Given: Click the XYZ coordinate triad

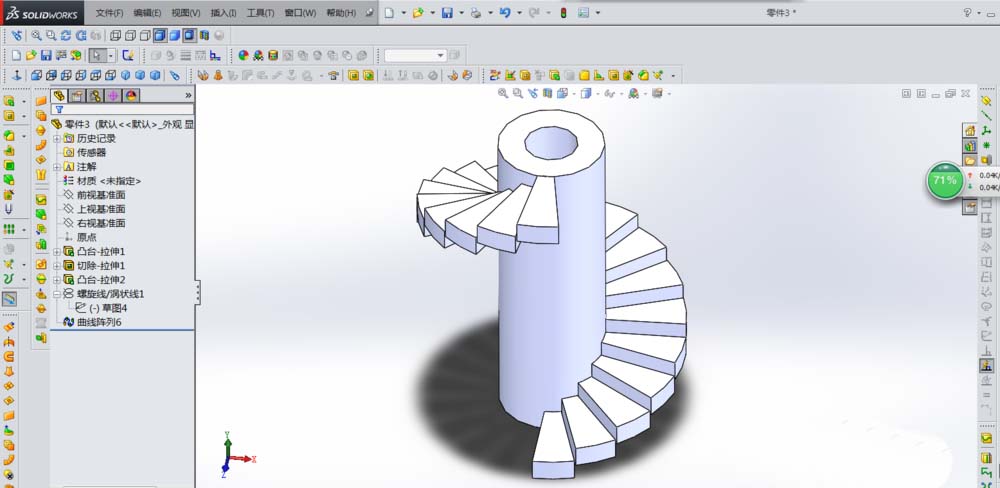Looking at the screenshot, I should (x=236, y=455).
